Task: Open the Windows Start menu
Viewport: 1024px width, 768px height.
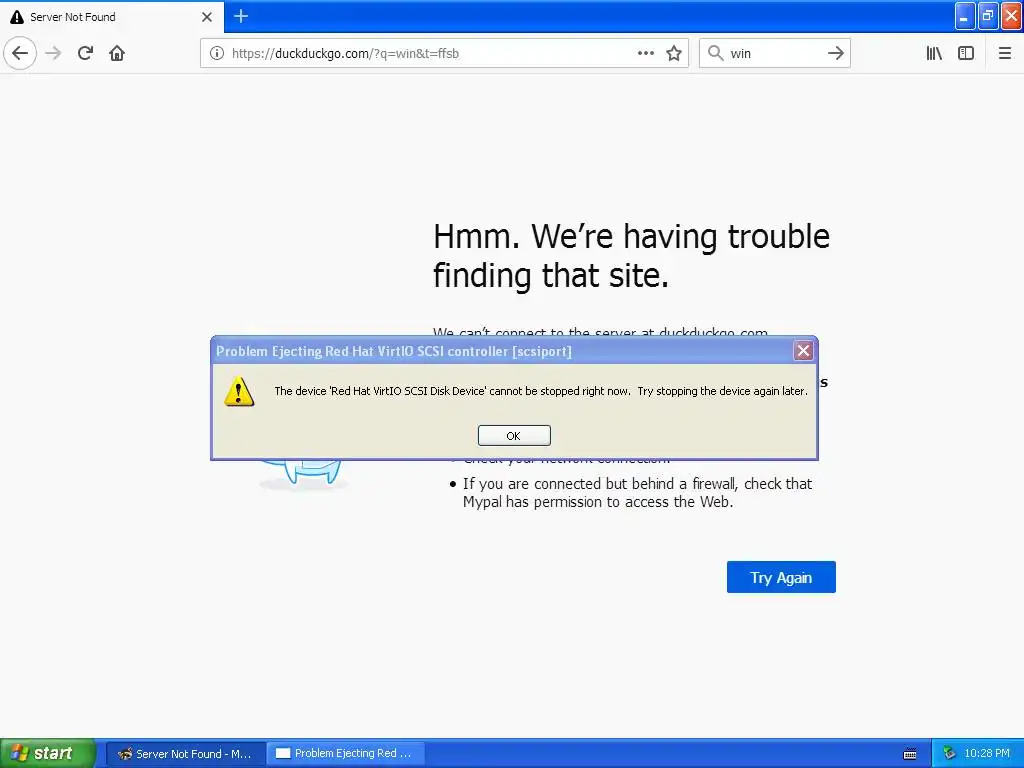Action: [x=48, y=753]
